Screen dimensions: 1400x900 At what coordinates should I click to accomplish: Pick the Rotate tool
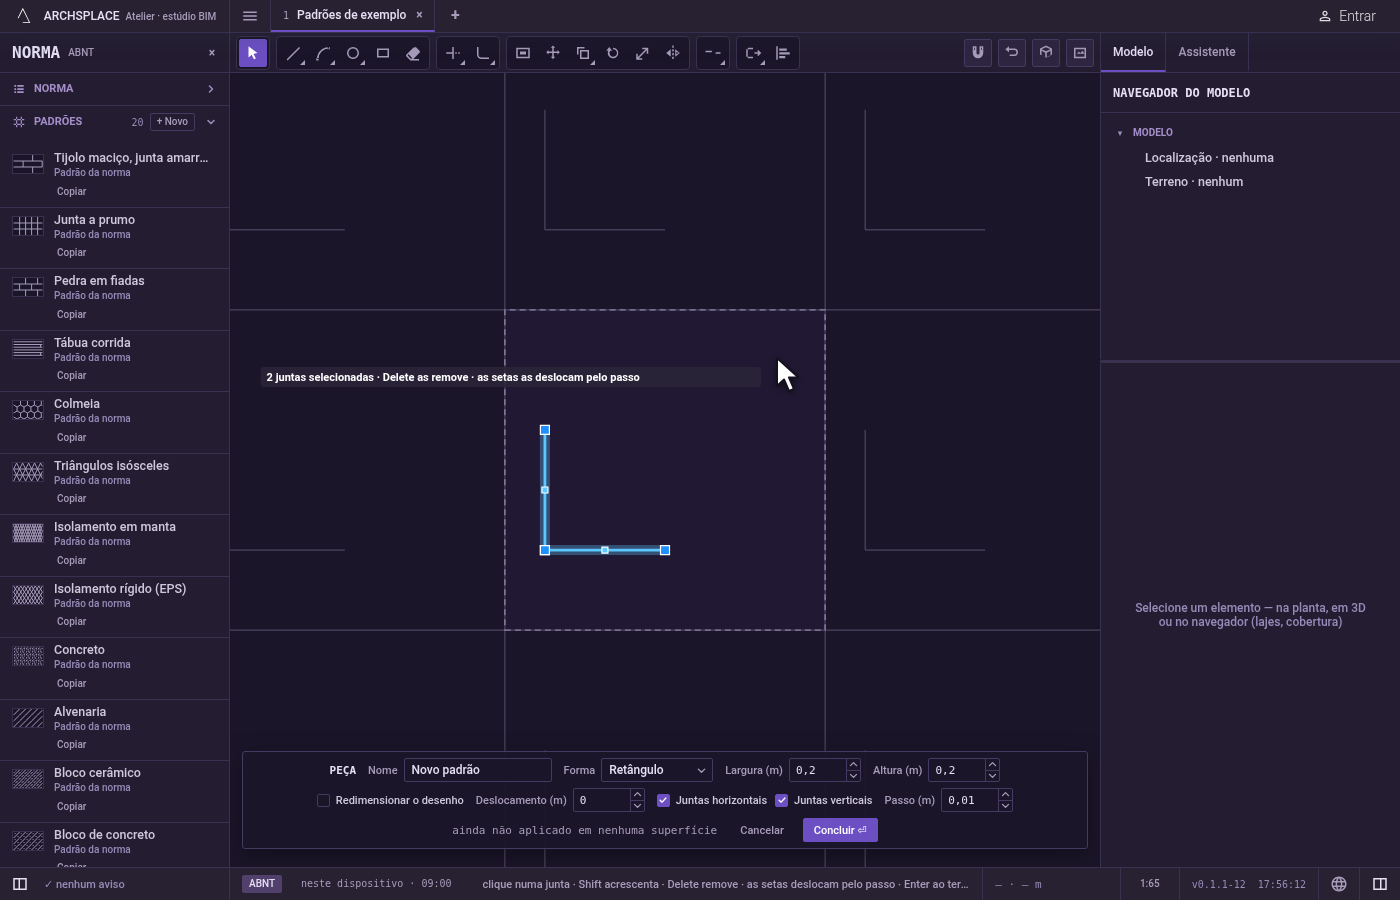click(613, 53)
